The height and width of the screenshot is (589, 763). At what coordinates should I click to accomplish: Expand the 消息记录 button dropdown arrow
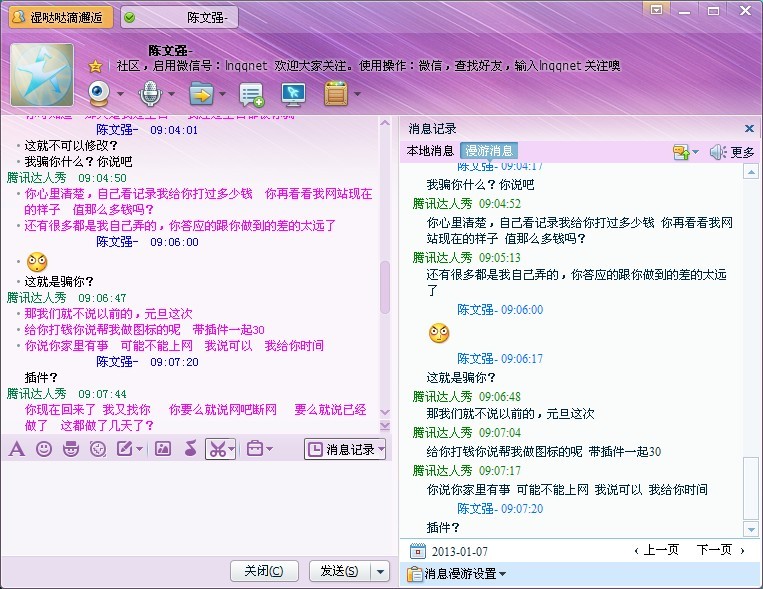click(x=381, y=449)
